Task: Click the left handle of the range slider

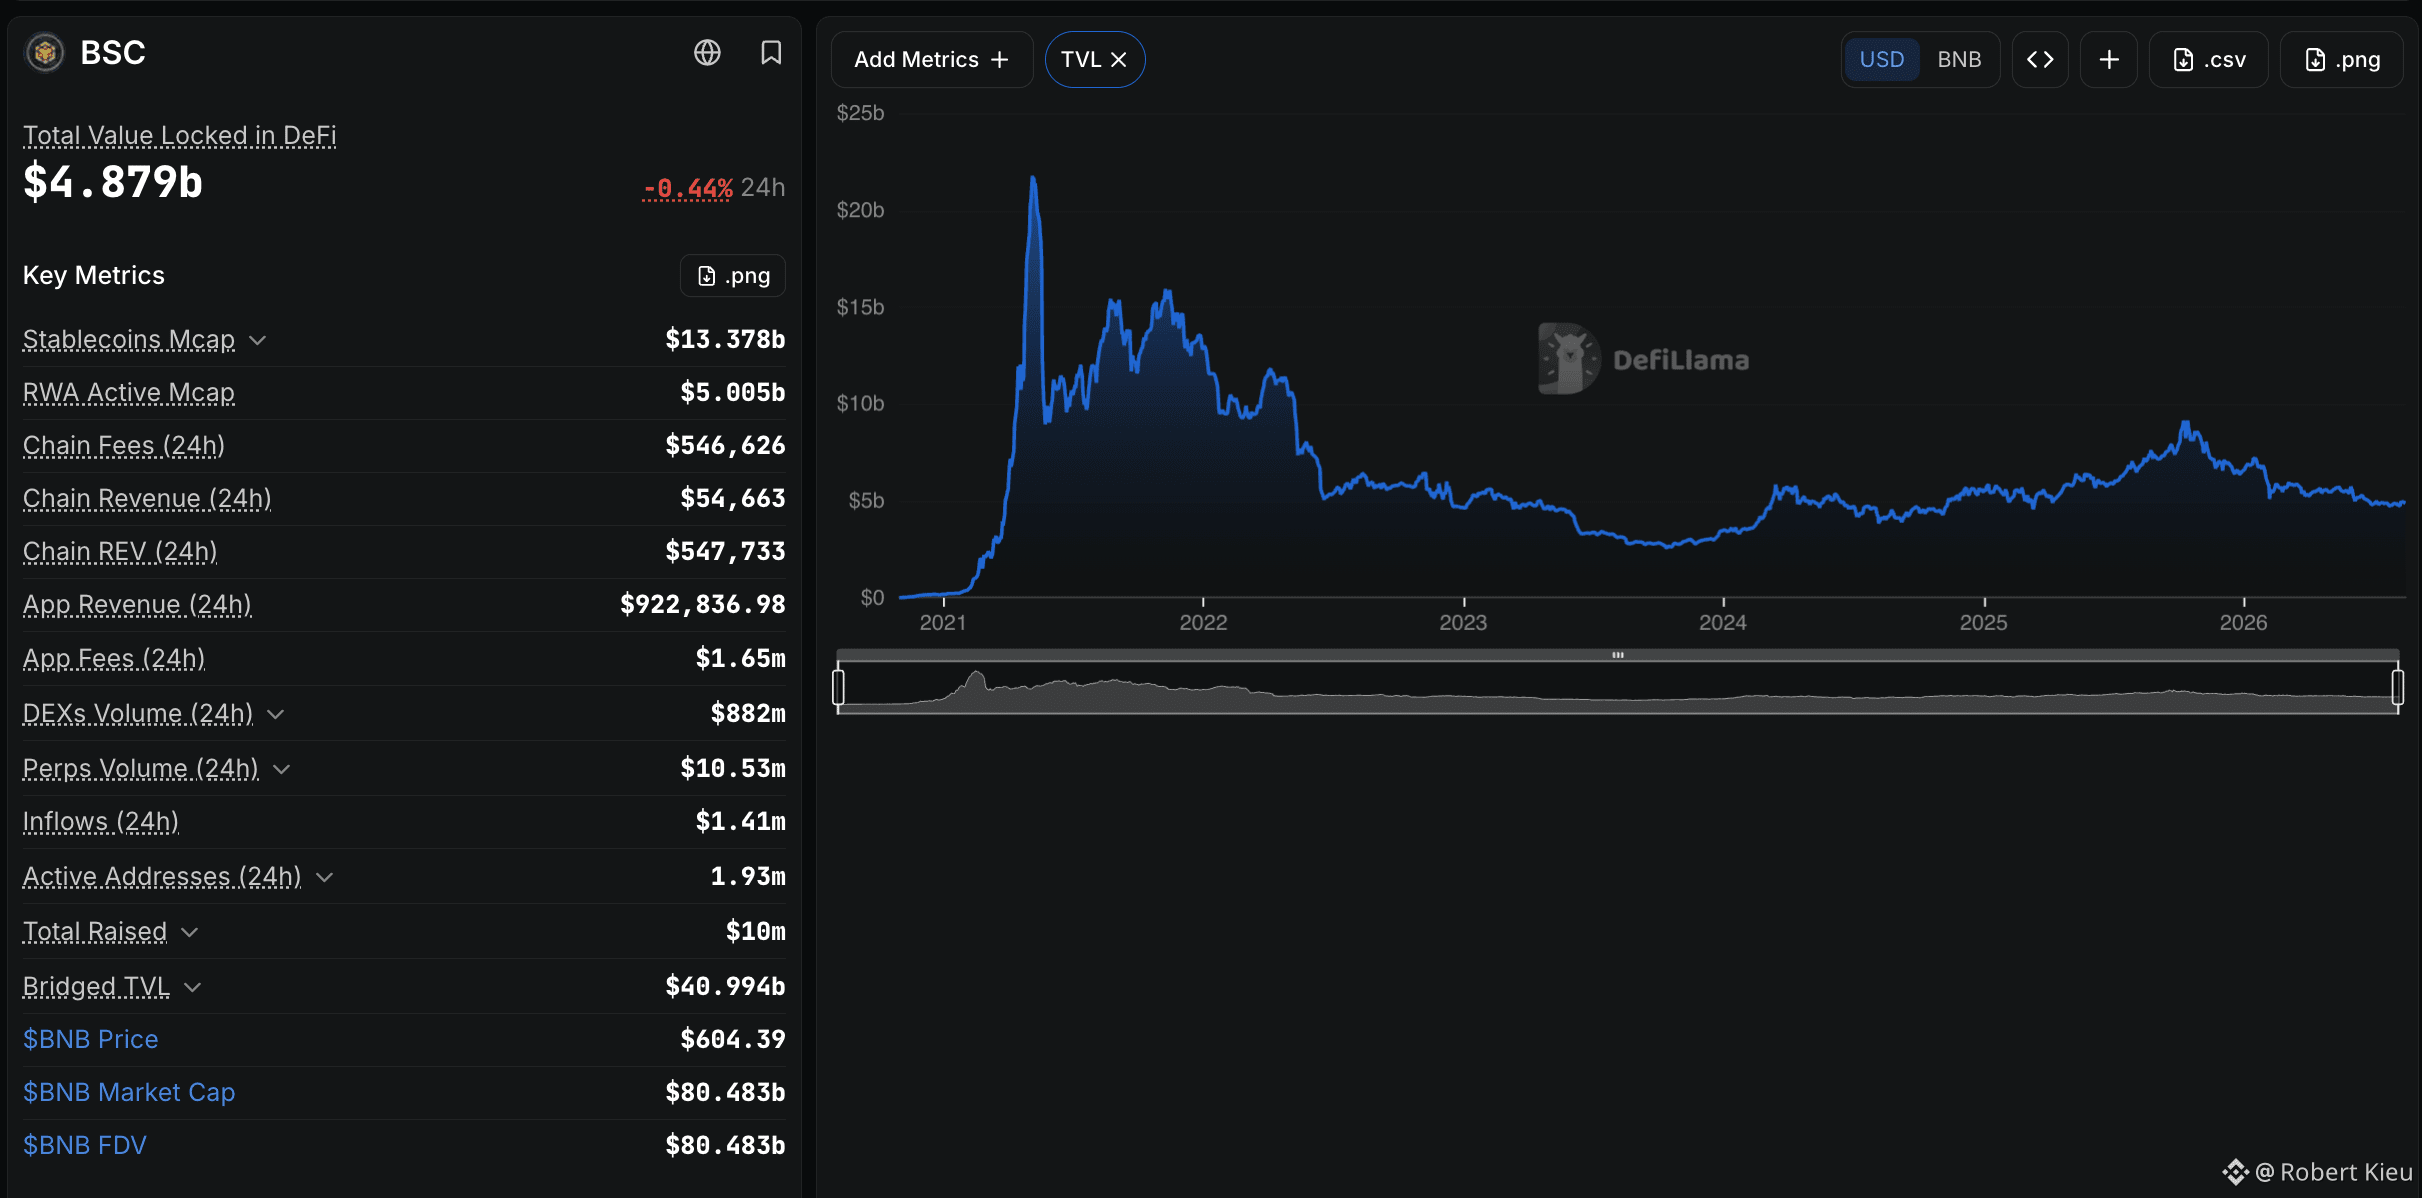Action: pyautogui.click(x=838, y=687)
